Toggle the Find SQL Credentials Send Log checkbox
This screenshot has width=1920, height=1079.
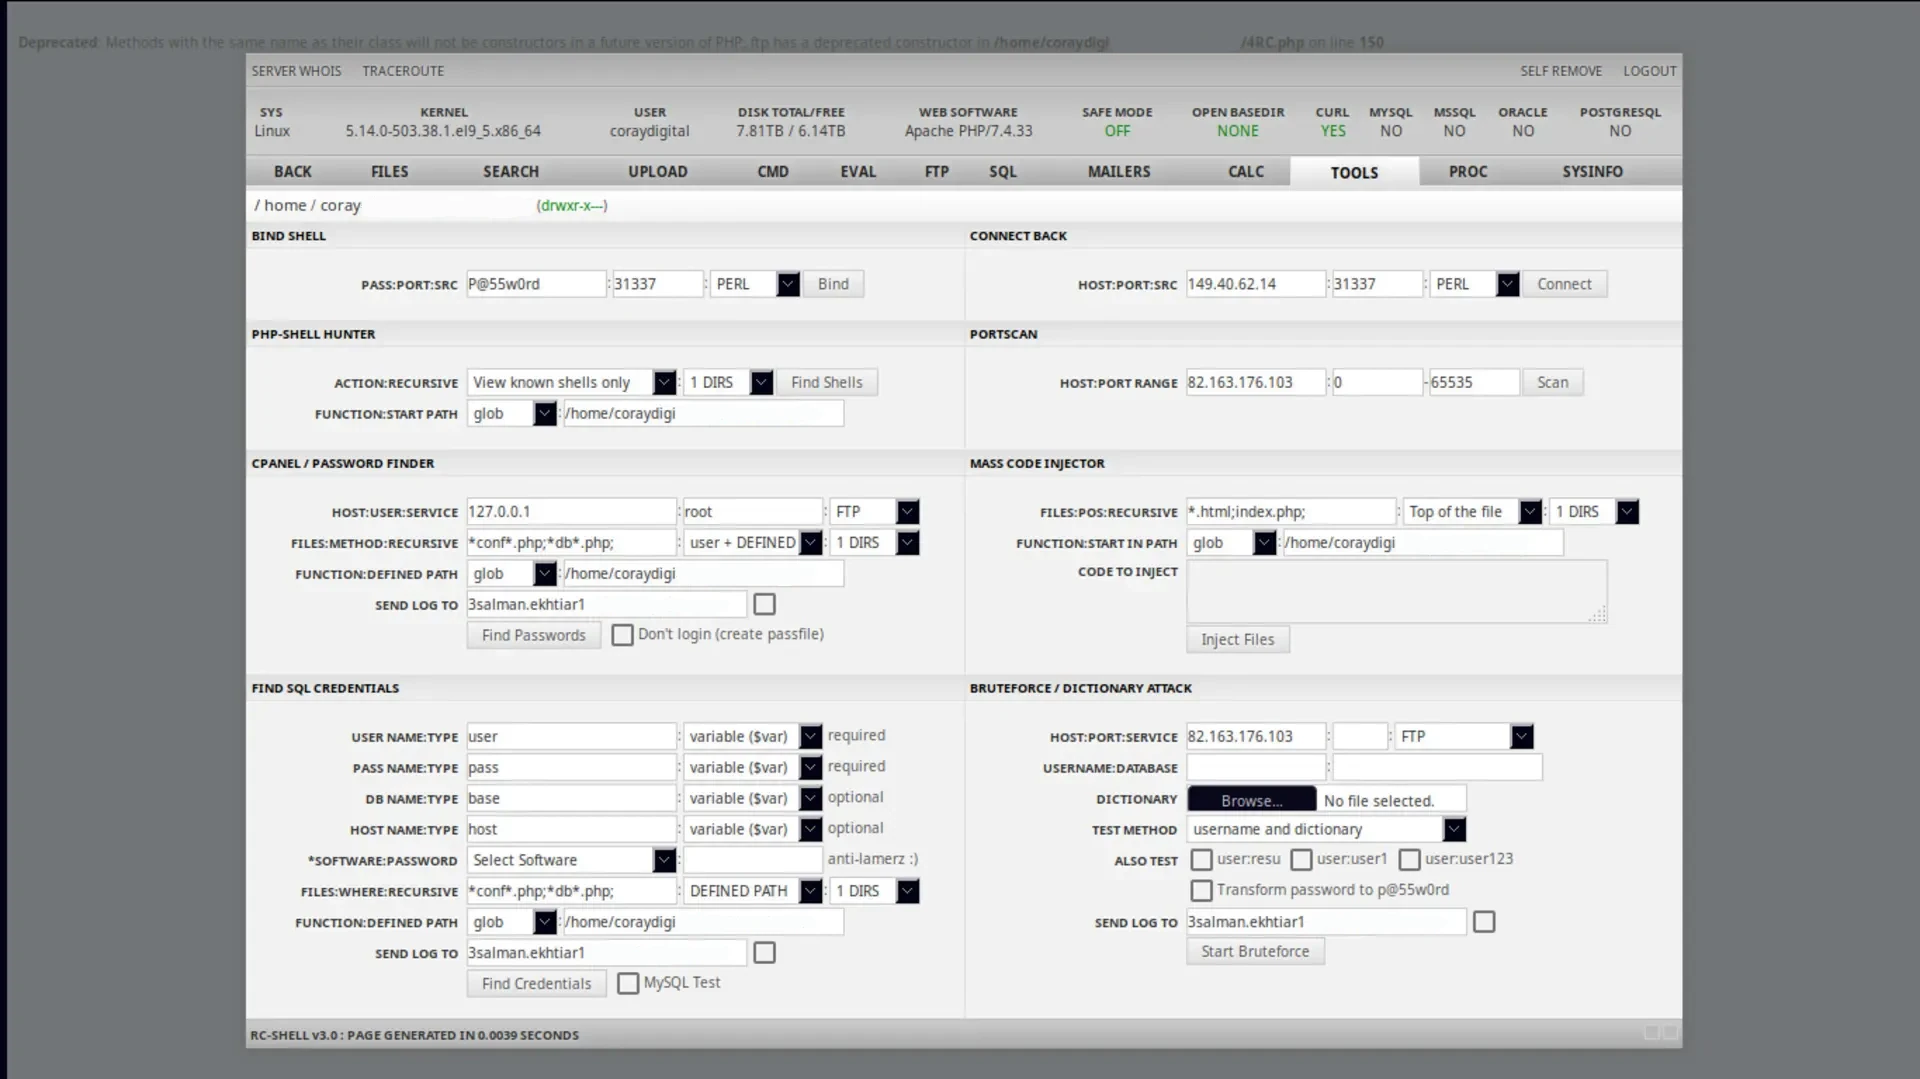[x=765, y=953]
